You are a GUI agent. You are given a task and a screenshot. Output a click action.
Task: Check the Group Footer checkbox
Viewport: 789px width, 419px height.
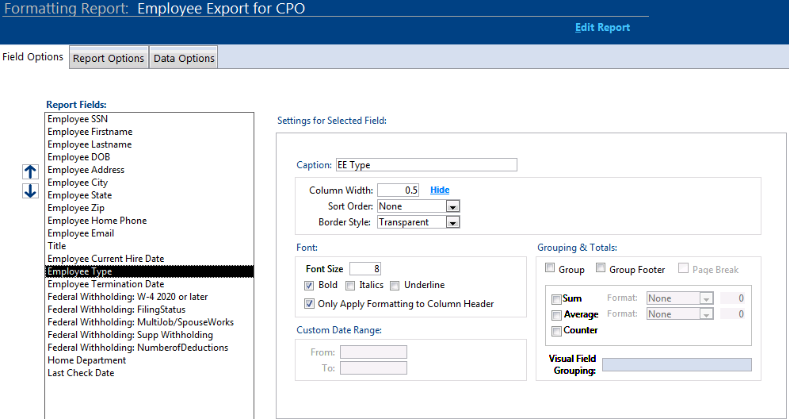(601, 268)
